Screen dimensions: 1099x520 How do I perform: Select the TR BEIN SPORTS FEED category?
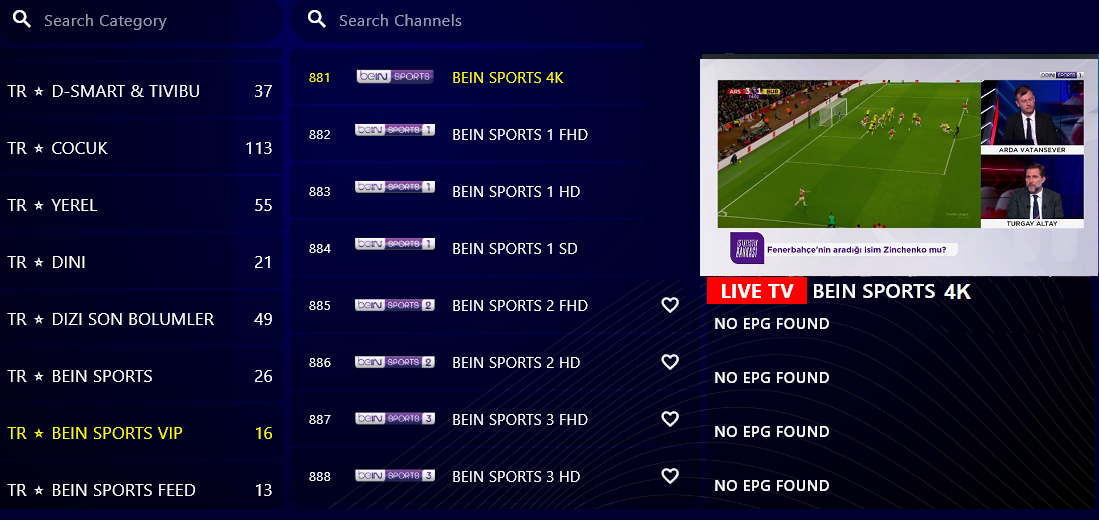[142, 490]
